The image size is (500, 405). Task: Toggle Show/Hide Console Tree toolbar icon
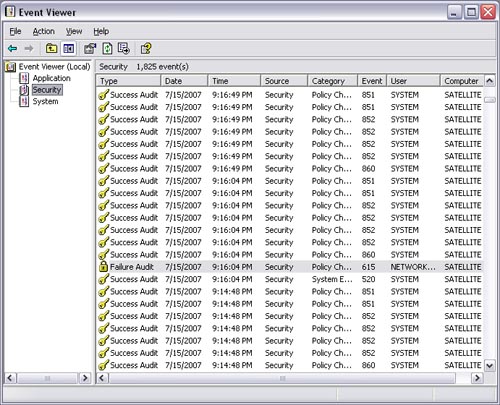(x=69, y=49)
